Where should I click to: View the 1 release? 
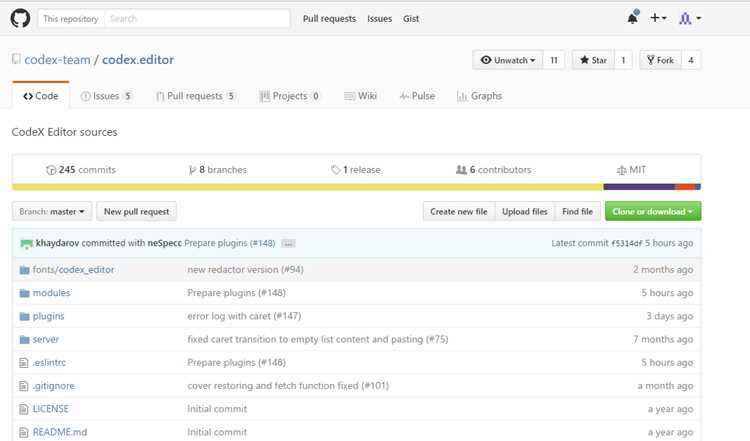356,170
